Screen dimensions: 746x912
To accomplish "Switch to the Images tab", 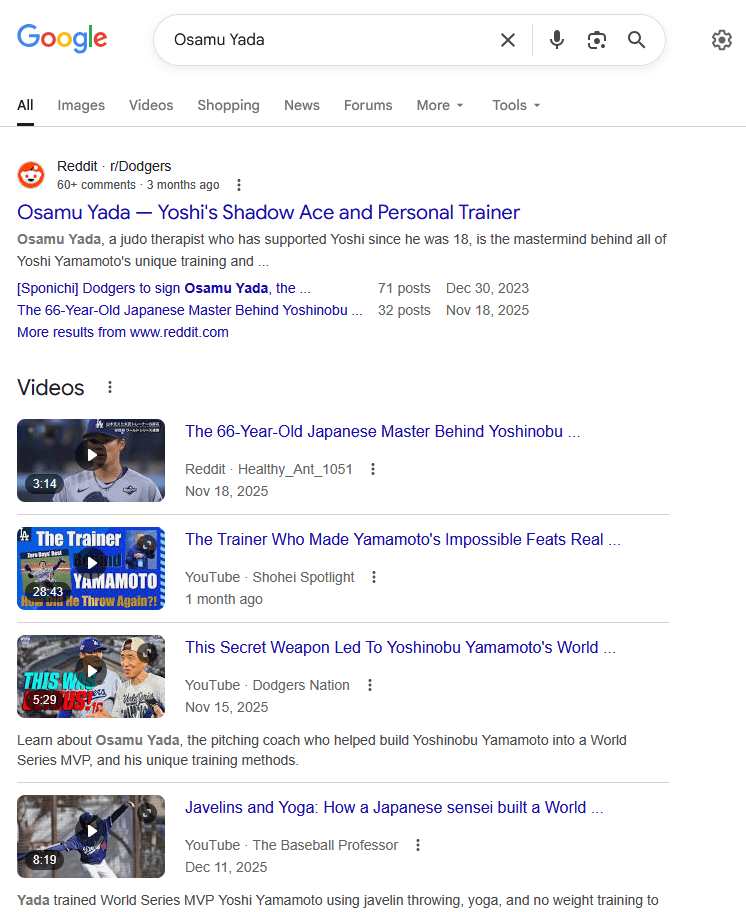I will [81, 105].
